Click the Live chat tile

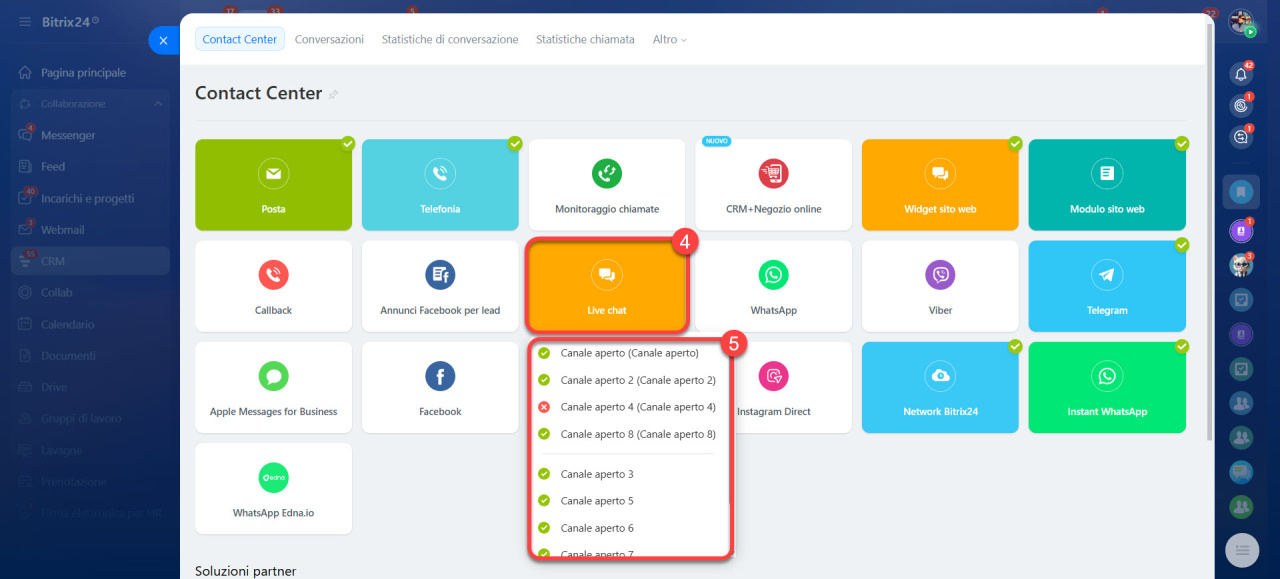tap(607, 286)
